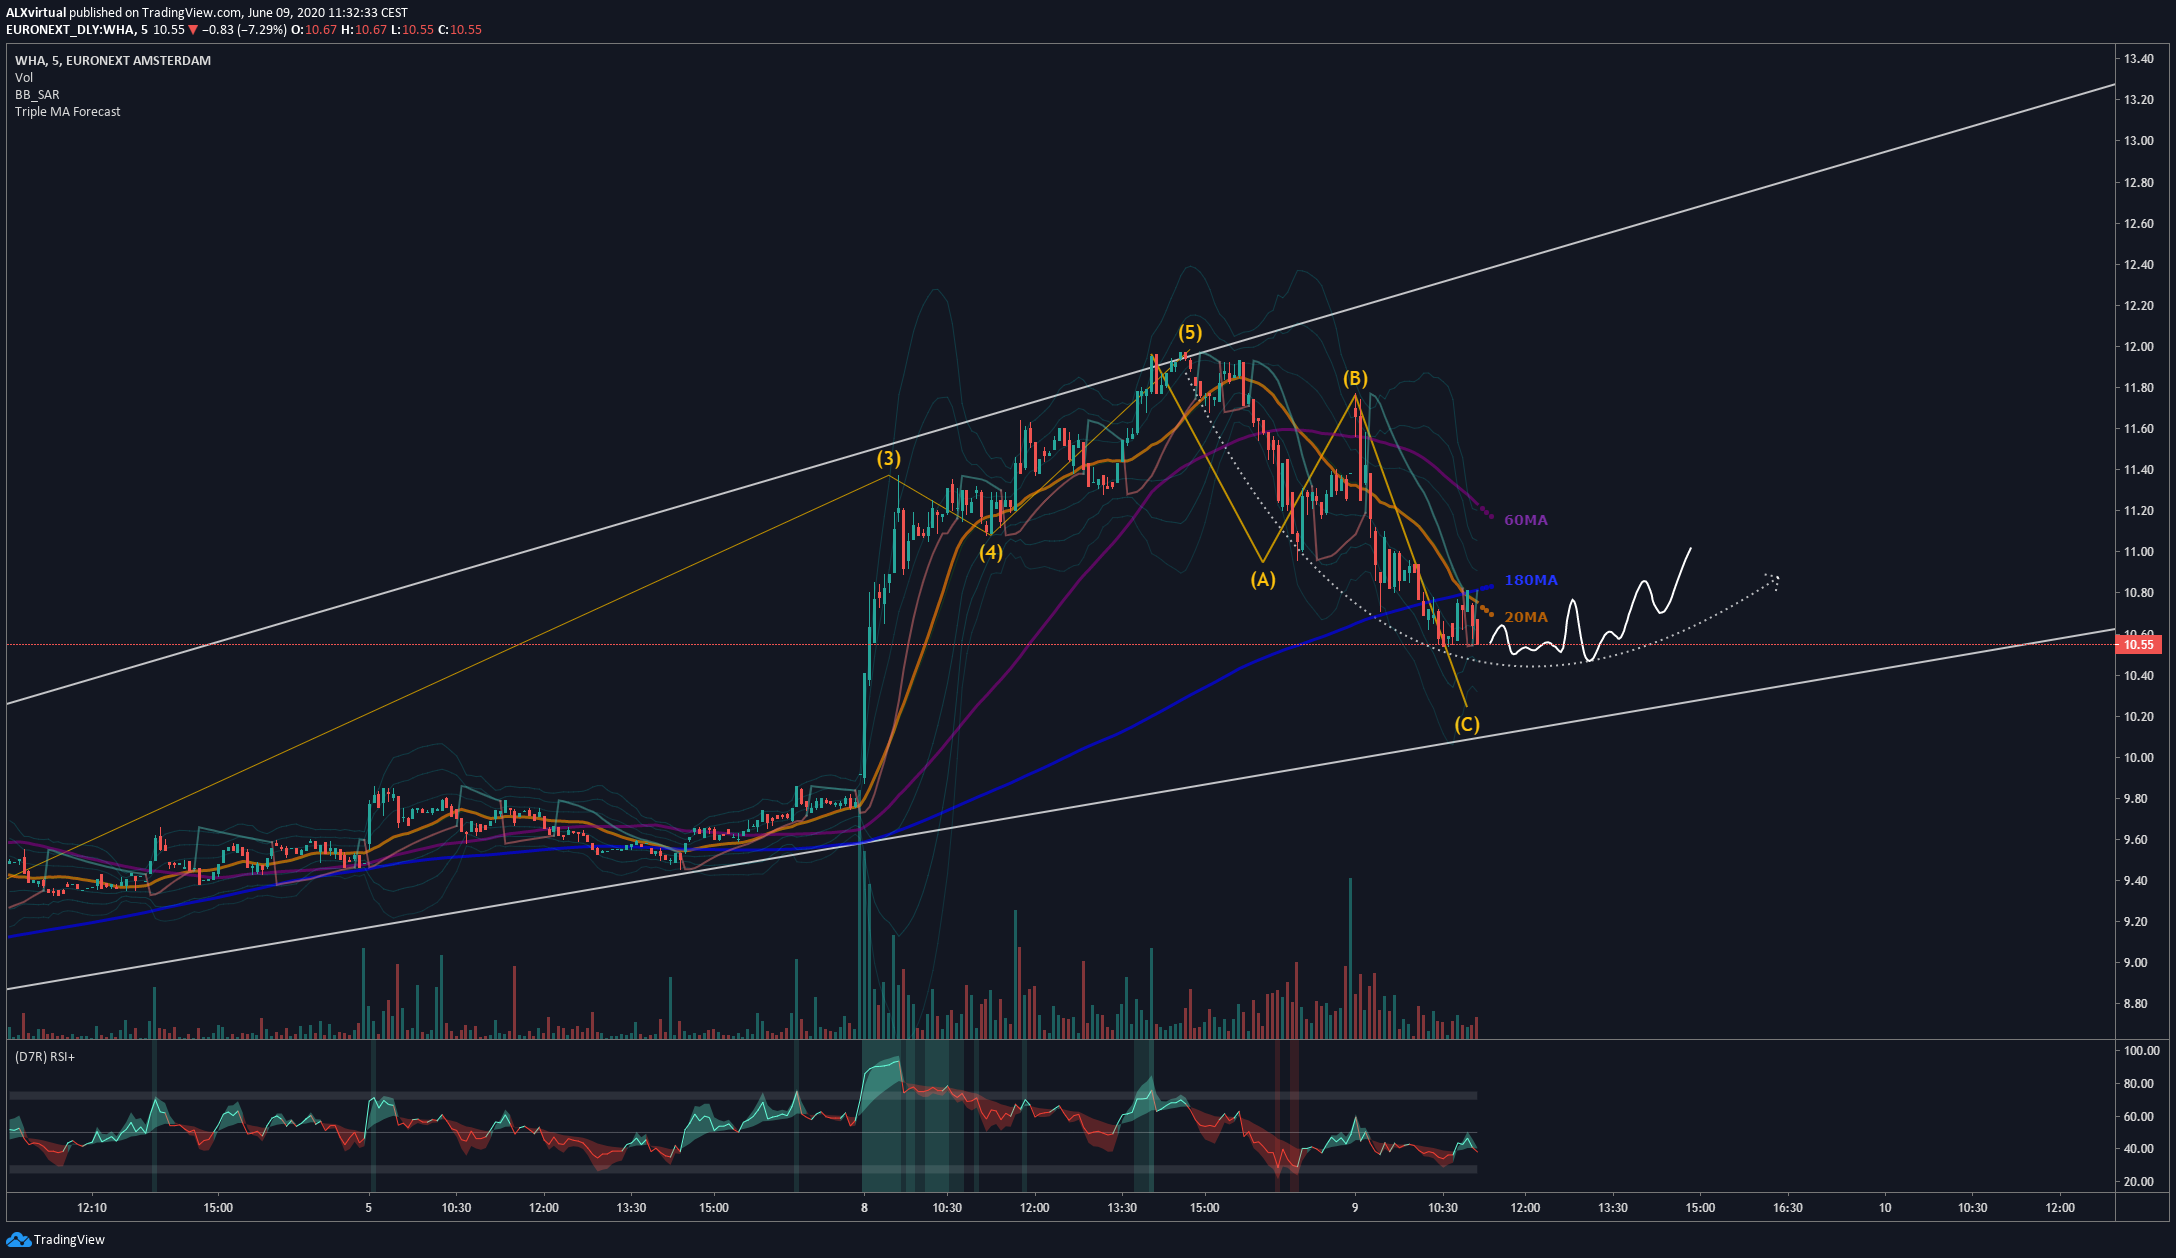Click the TradingView cloud logo icon
The height and width of the screenshot is (1258, 2176).
coord(18,1239)
